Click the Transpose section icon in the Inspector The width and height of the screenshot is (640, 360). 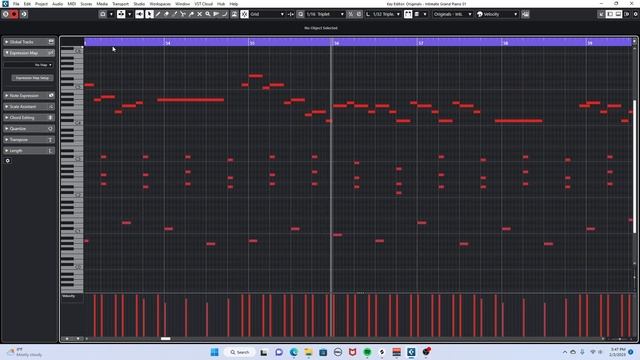51,140
